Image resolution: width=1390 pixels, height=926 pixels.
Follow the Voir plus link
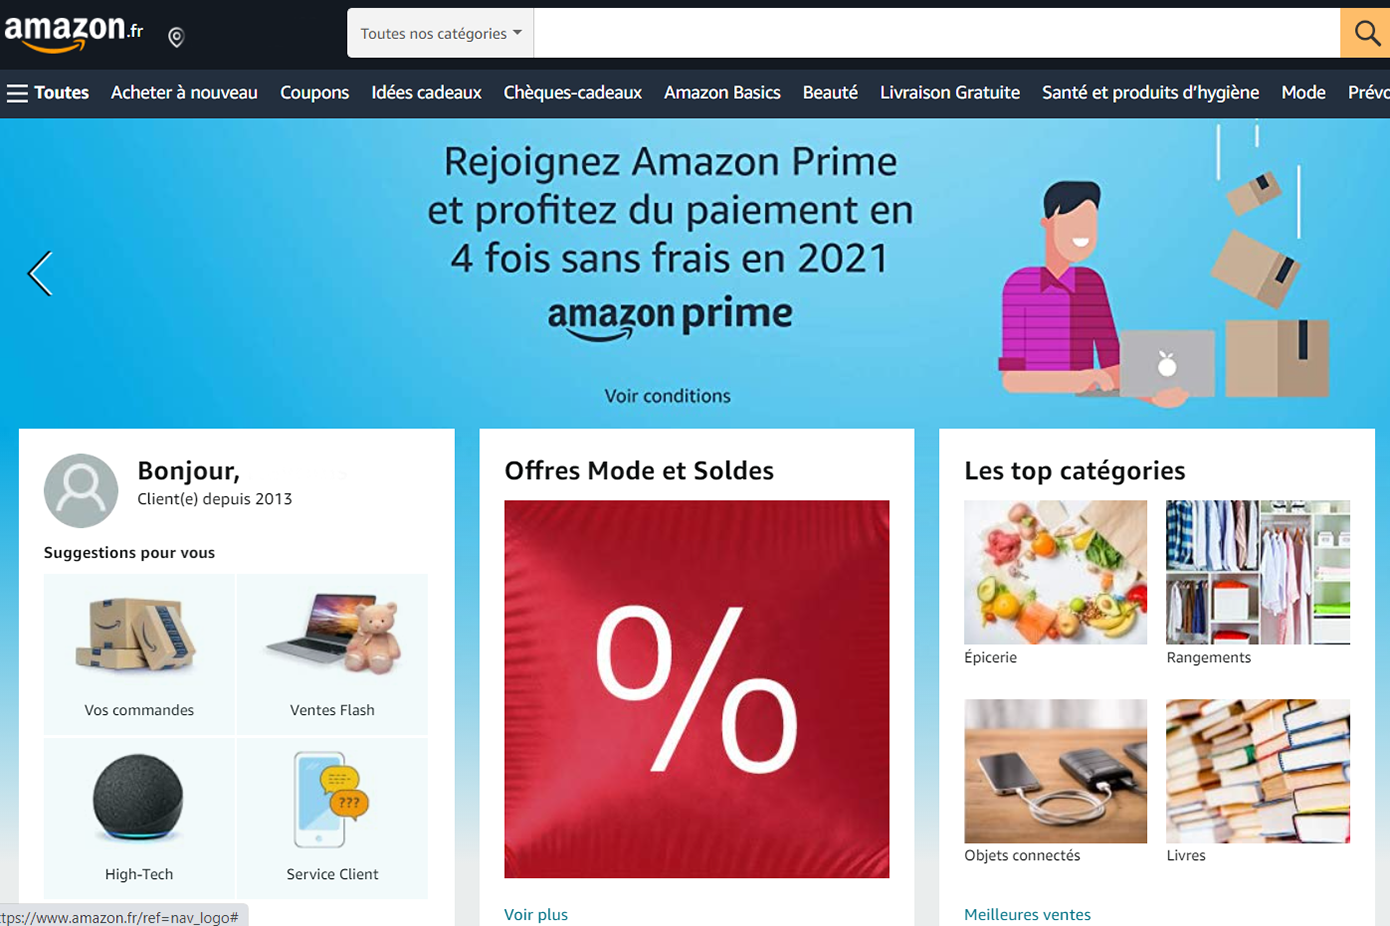coord(536,914)
